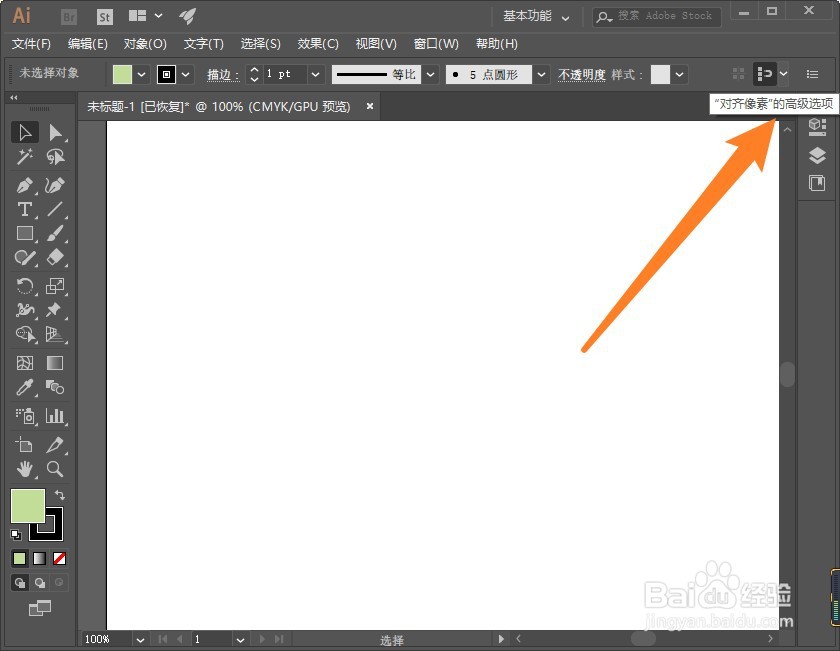Select the Puppet Warp pin tool
This screenshot has height=651, width=840.
[x=55, y=310]
